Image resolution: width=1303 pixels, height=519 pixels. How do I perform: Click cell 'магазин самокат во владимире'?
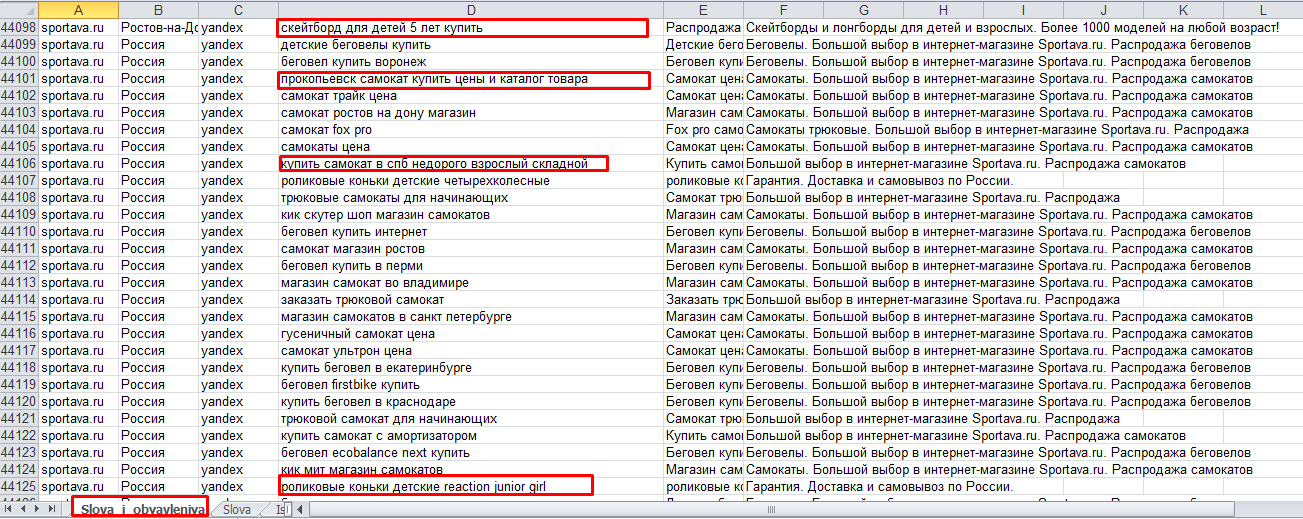tap(470, 283)
